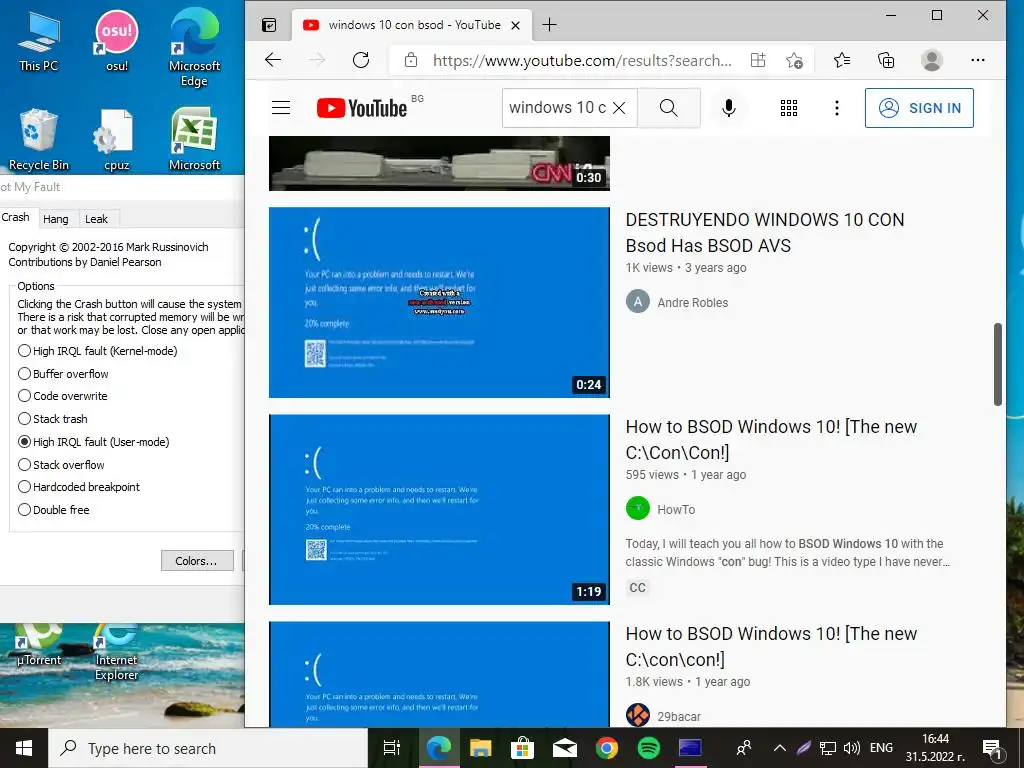Click the taskbar 'Type here to search' box

(208, 748)
